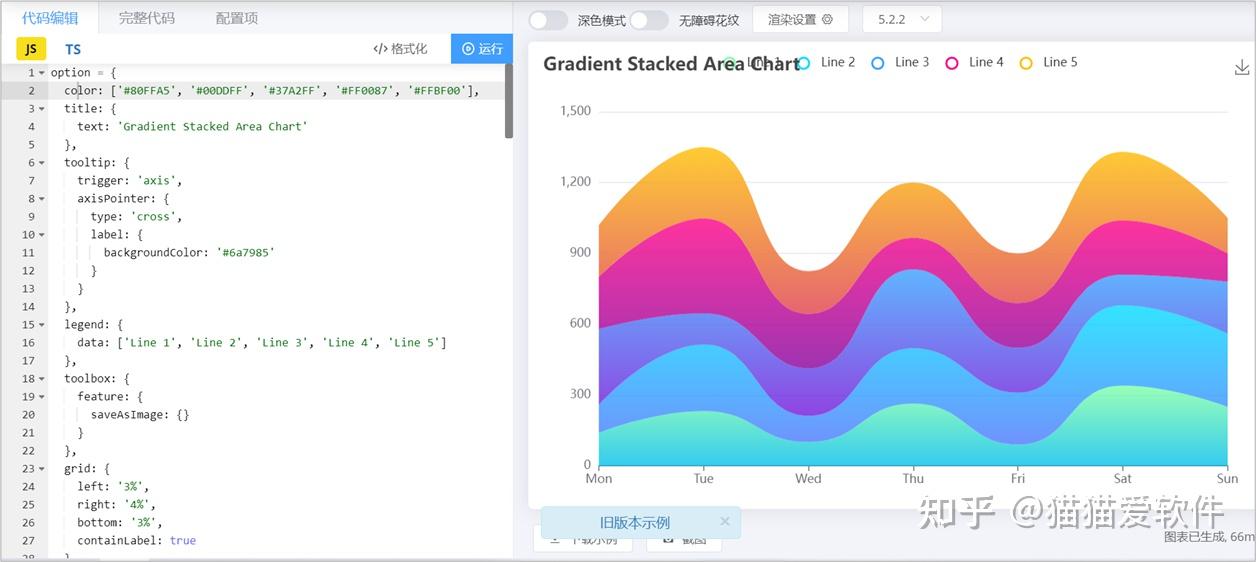
Task: Close the old version example notice
Action: [x=725, y=521]
